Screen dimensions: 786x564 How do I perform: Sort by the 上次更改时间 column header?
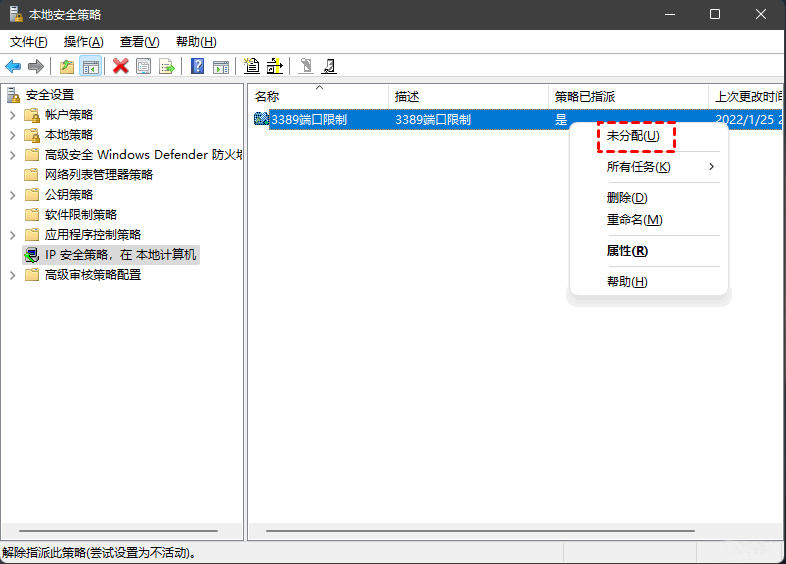pos(746,96)
